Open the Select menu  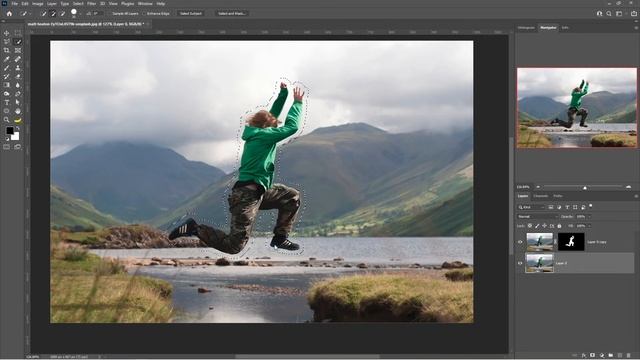pyautogui.click(x=78, y=4)
